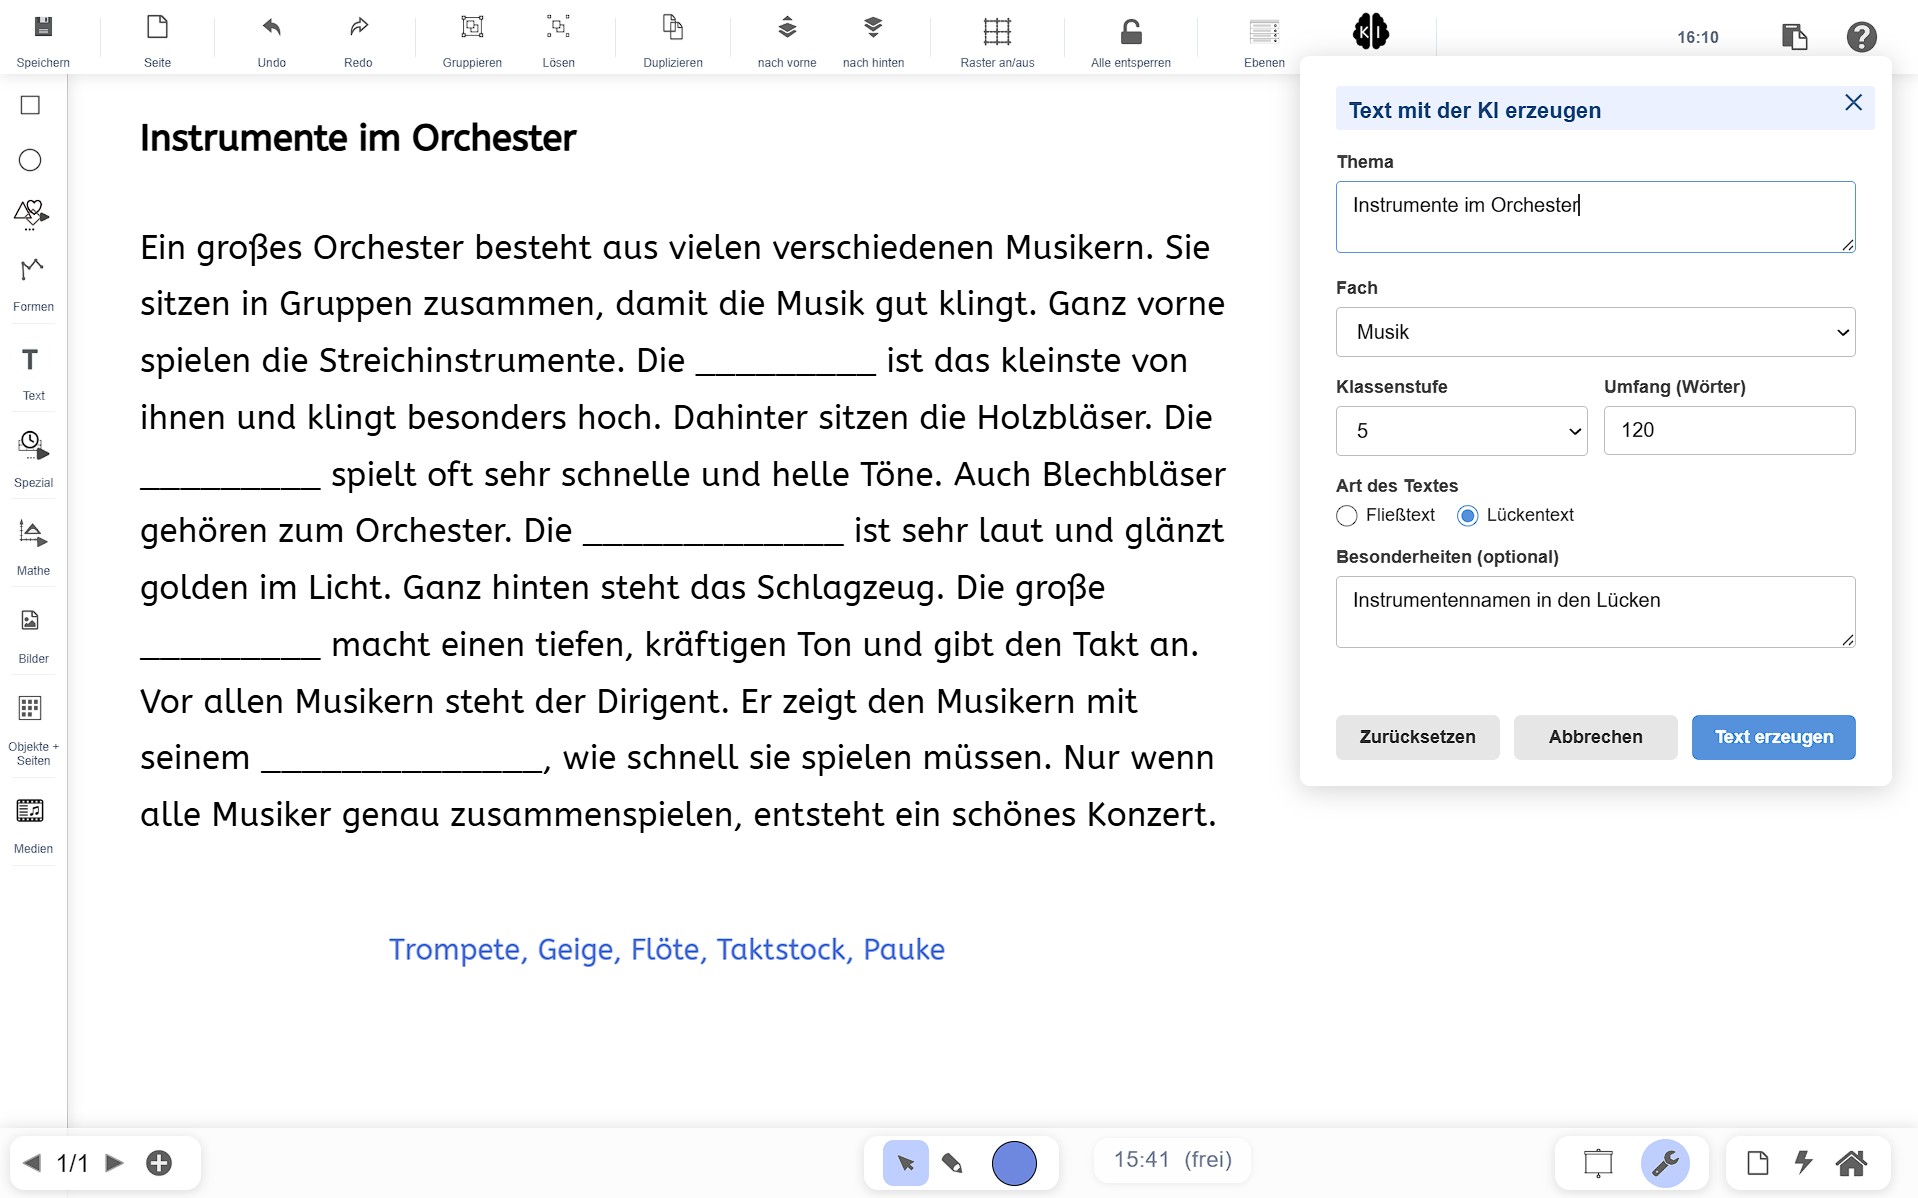Open the Fach dropdown showing Musik
The image size is (1918, 1198).
pos(1595,332)
